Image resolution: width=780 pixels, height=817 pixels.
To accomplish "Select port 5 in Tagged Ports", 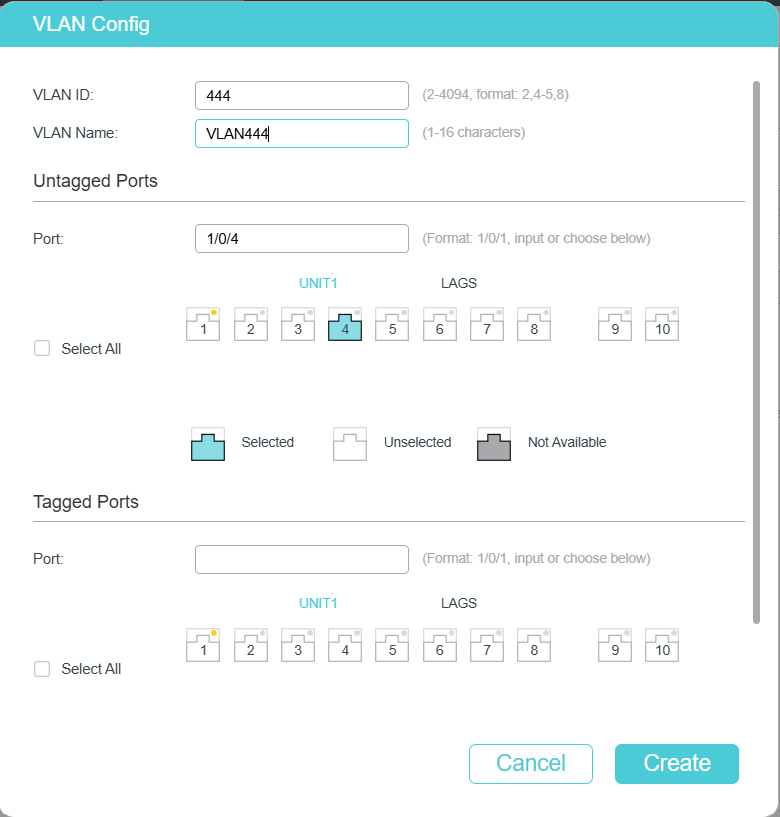I will click(392, 645).
